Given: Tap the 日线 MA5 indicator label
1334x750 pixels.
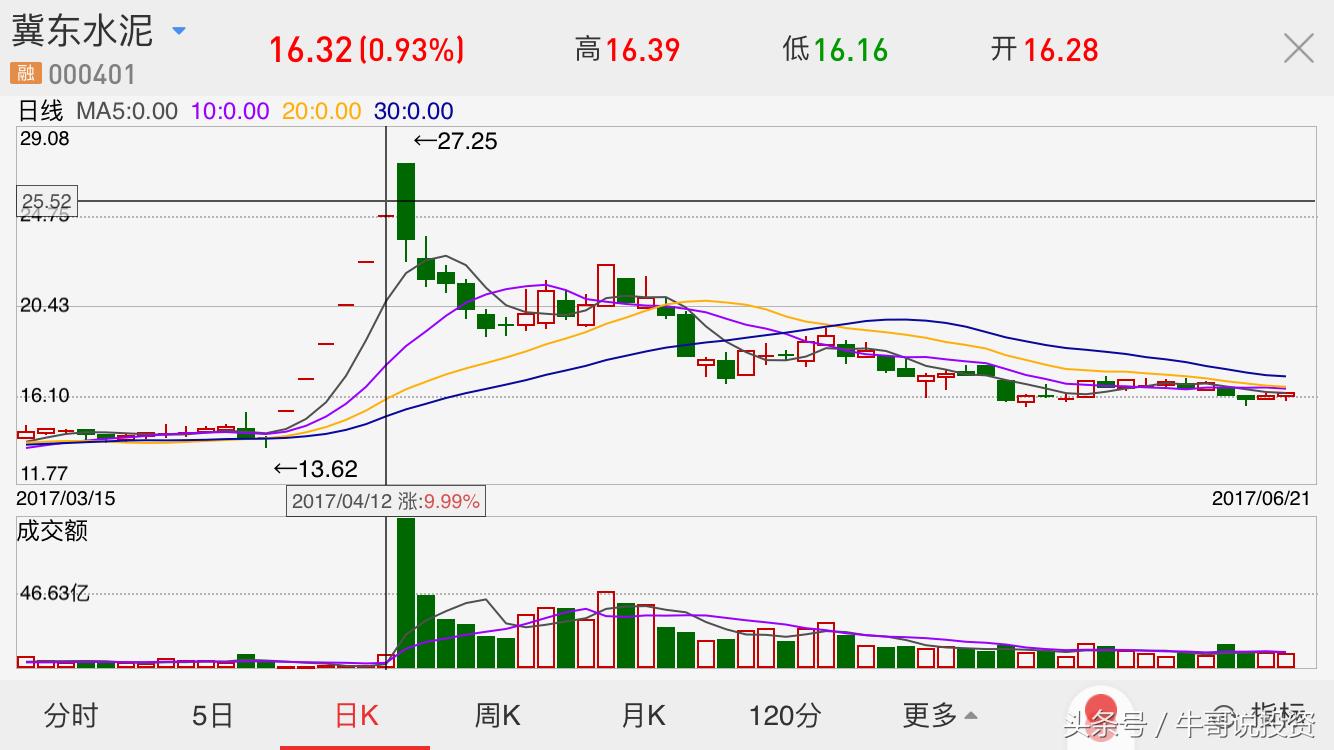Looking at the screenshot, I should click(x=98, y=111).
